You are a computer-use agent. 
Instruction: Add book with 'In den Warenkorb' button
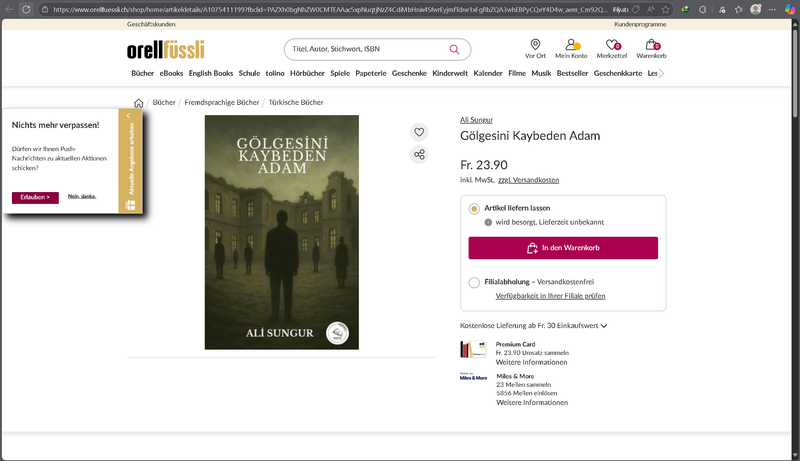(563, 248)
